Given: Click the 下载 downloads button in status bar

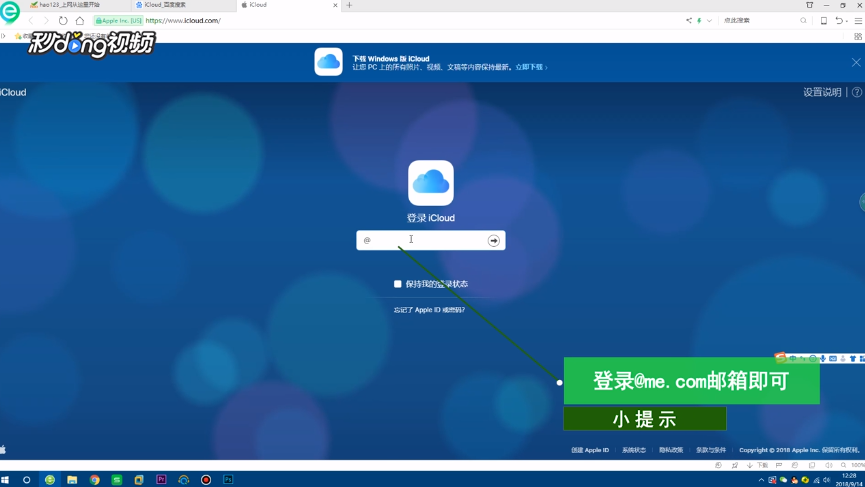Looking at the screenshot, I should tap(757, 465).
